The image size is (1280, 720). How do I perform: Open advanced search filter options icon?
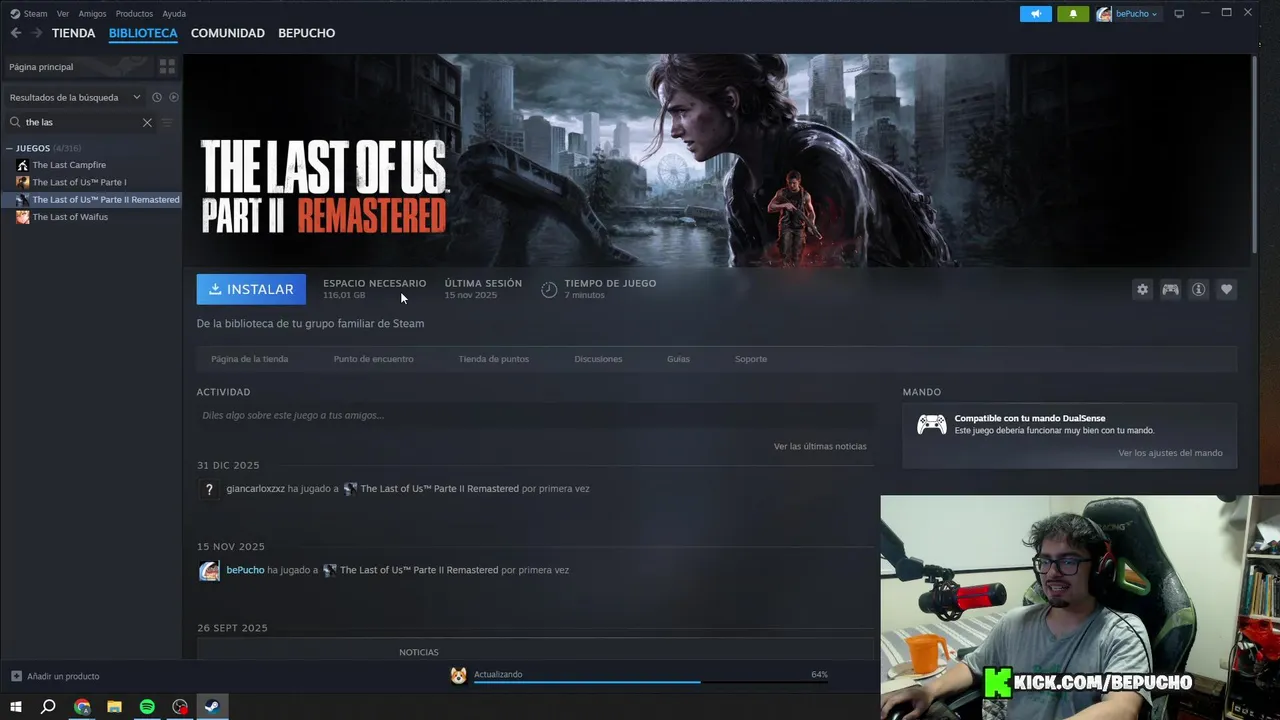pos(167,122)
